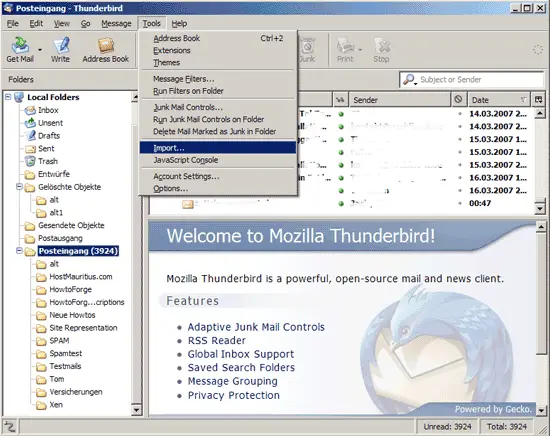550x436 pixels.
Task: Open the search magnifier options dropdown
Action: point(410,80)
